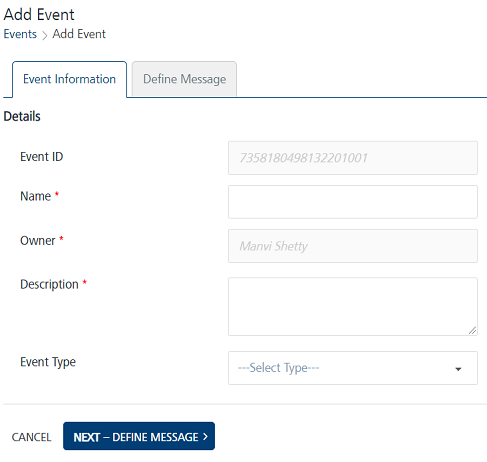Click the Event Type label
Screen dimensions: 487x462
pos(48,362)
